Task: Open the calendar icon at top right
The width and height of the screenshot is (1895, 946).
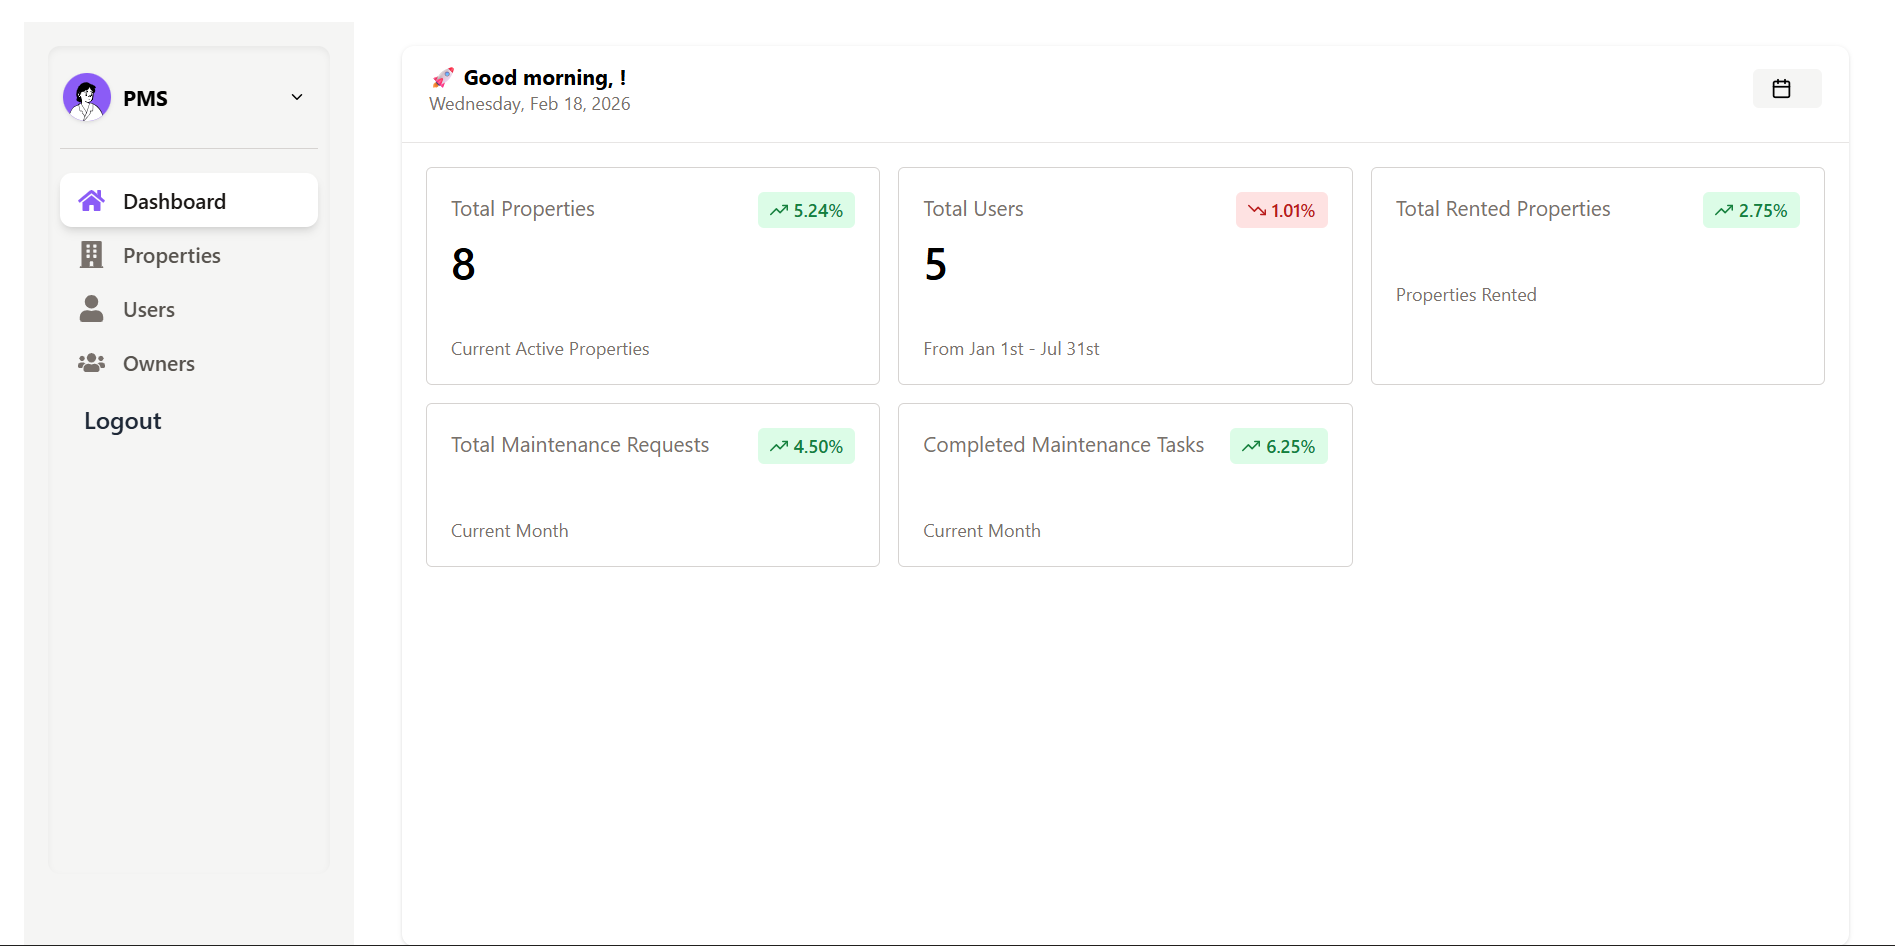Action: click(1786, 88)
